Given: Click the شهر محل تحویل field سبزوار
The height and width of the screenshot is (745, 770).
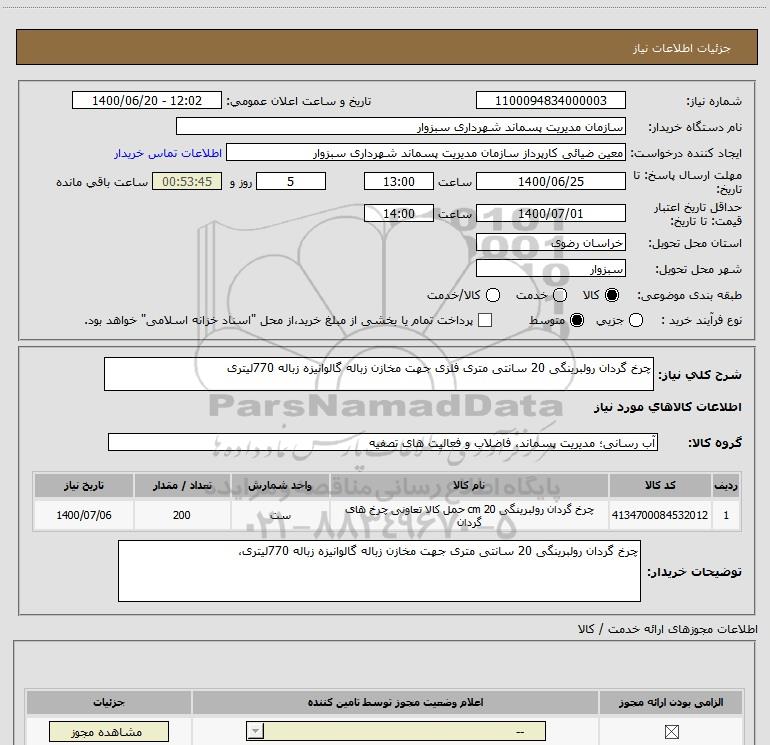Looking at the screenshot, I should click(x=550, y=269).
